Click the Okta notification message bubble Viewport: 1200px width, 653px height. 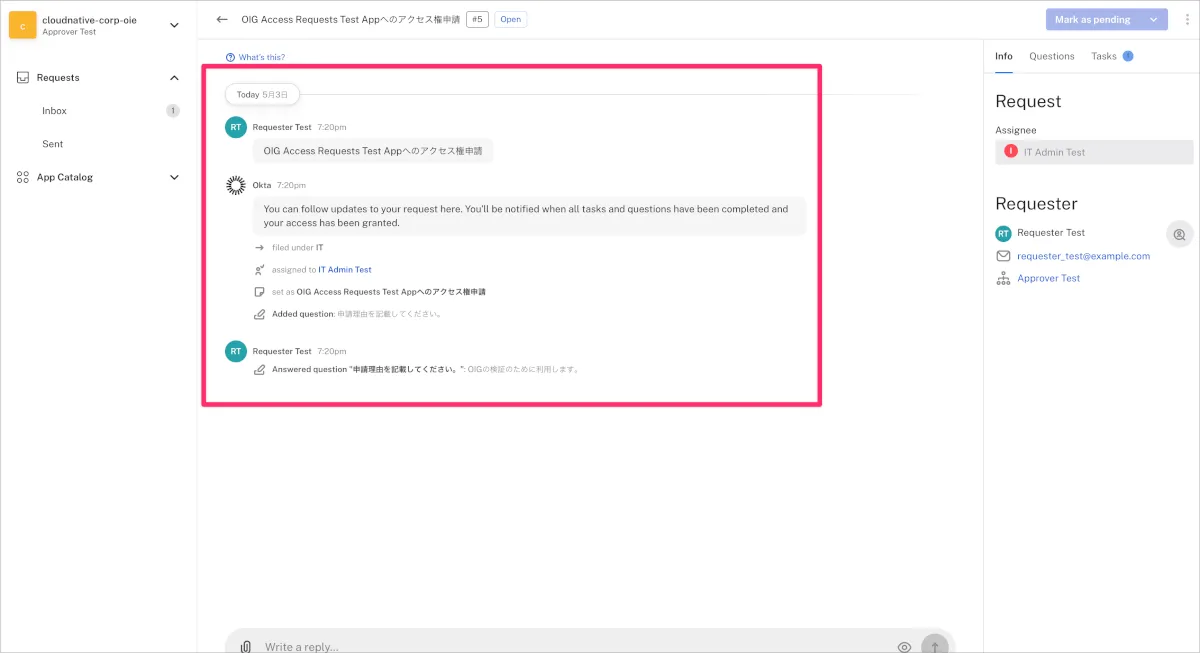pos(529,216)
